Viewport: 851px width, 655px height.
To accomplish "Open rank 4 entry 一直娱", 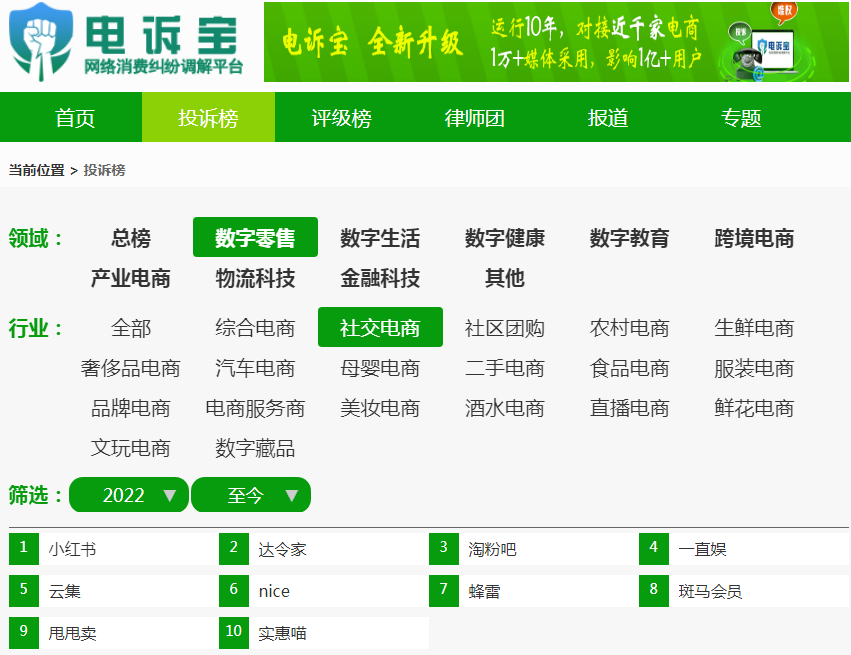I will click(744, 549).
